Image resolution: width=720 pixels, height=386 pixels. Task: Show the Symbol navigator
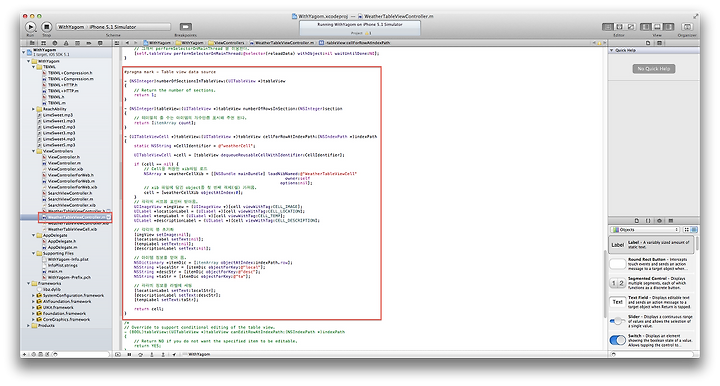[44, 43]
